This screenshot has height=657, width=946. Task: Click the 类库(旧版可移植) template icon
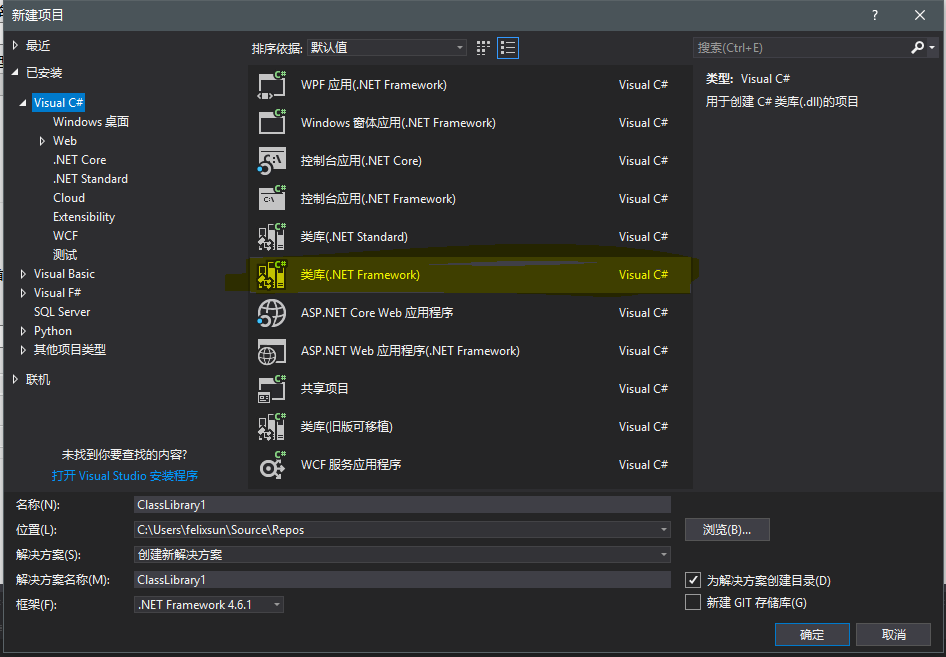(271, 427)
